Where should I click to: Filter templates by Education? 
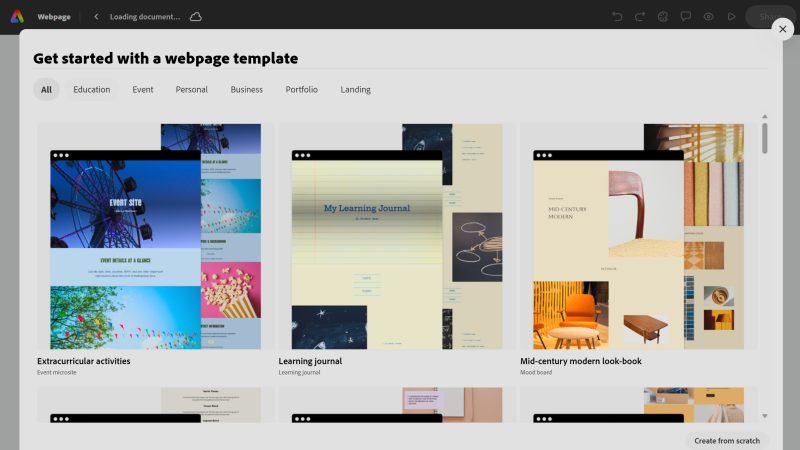(92, 89)
